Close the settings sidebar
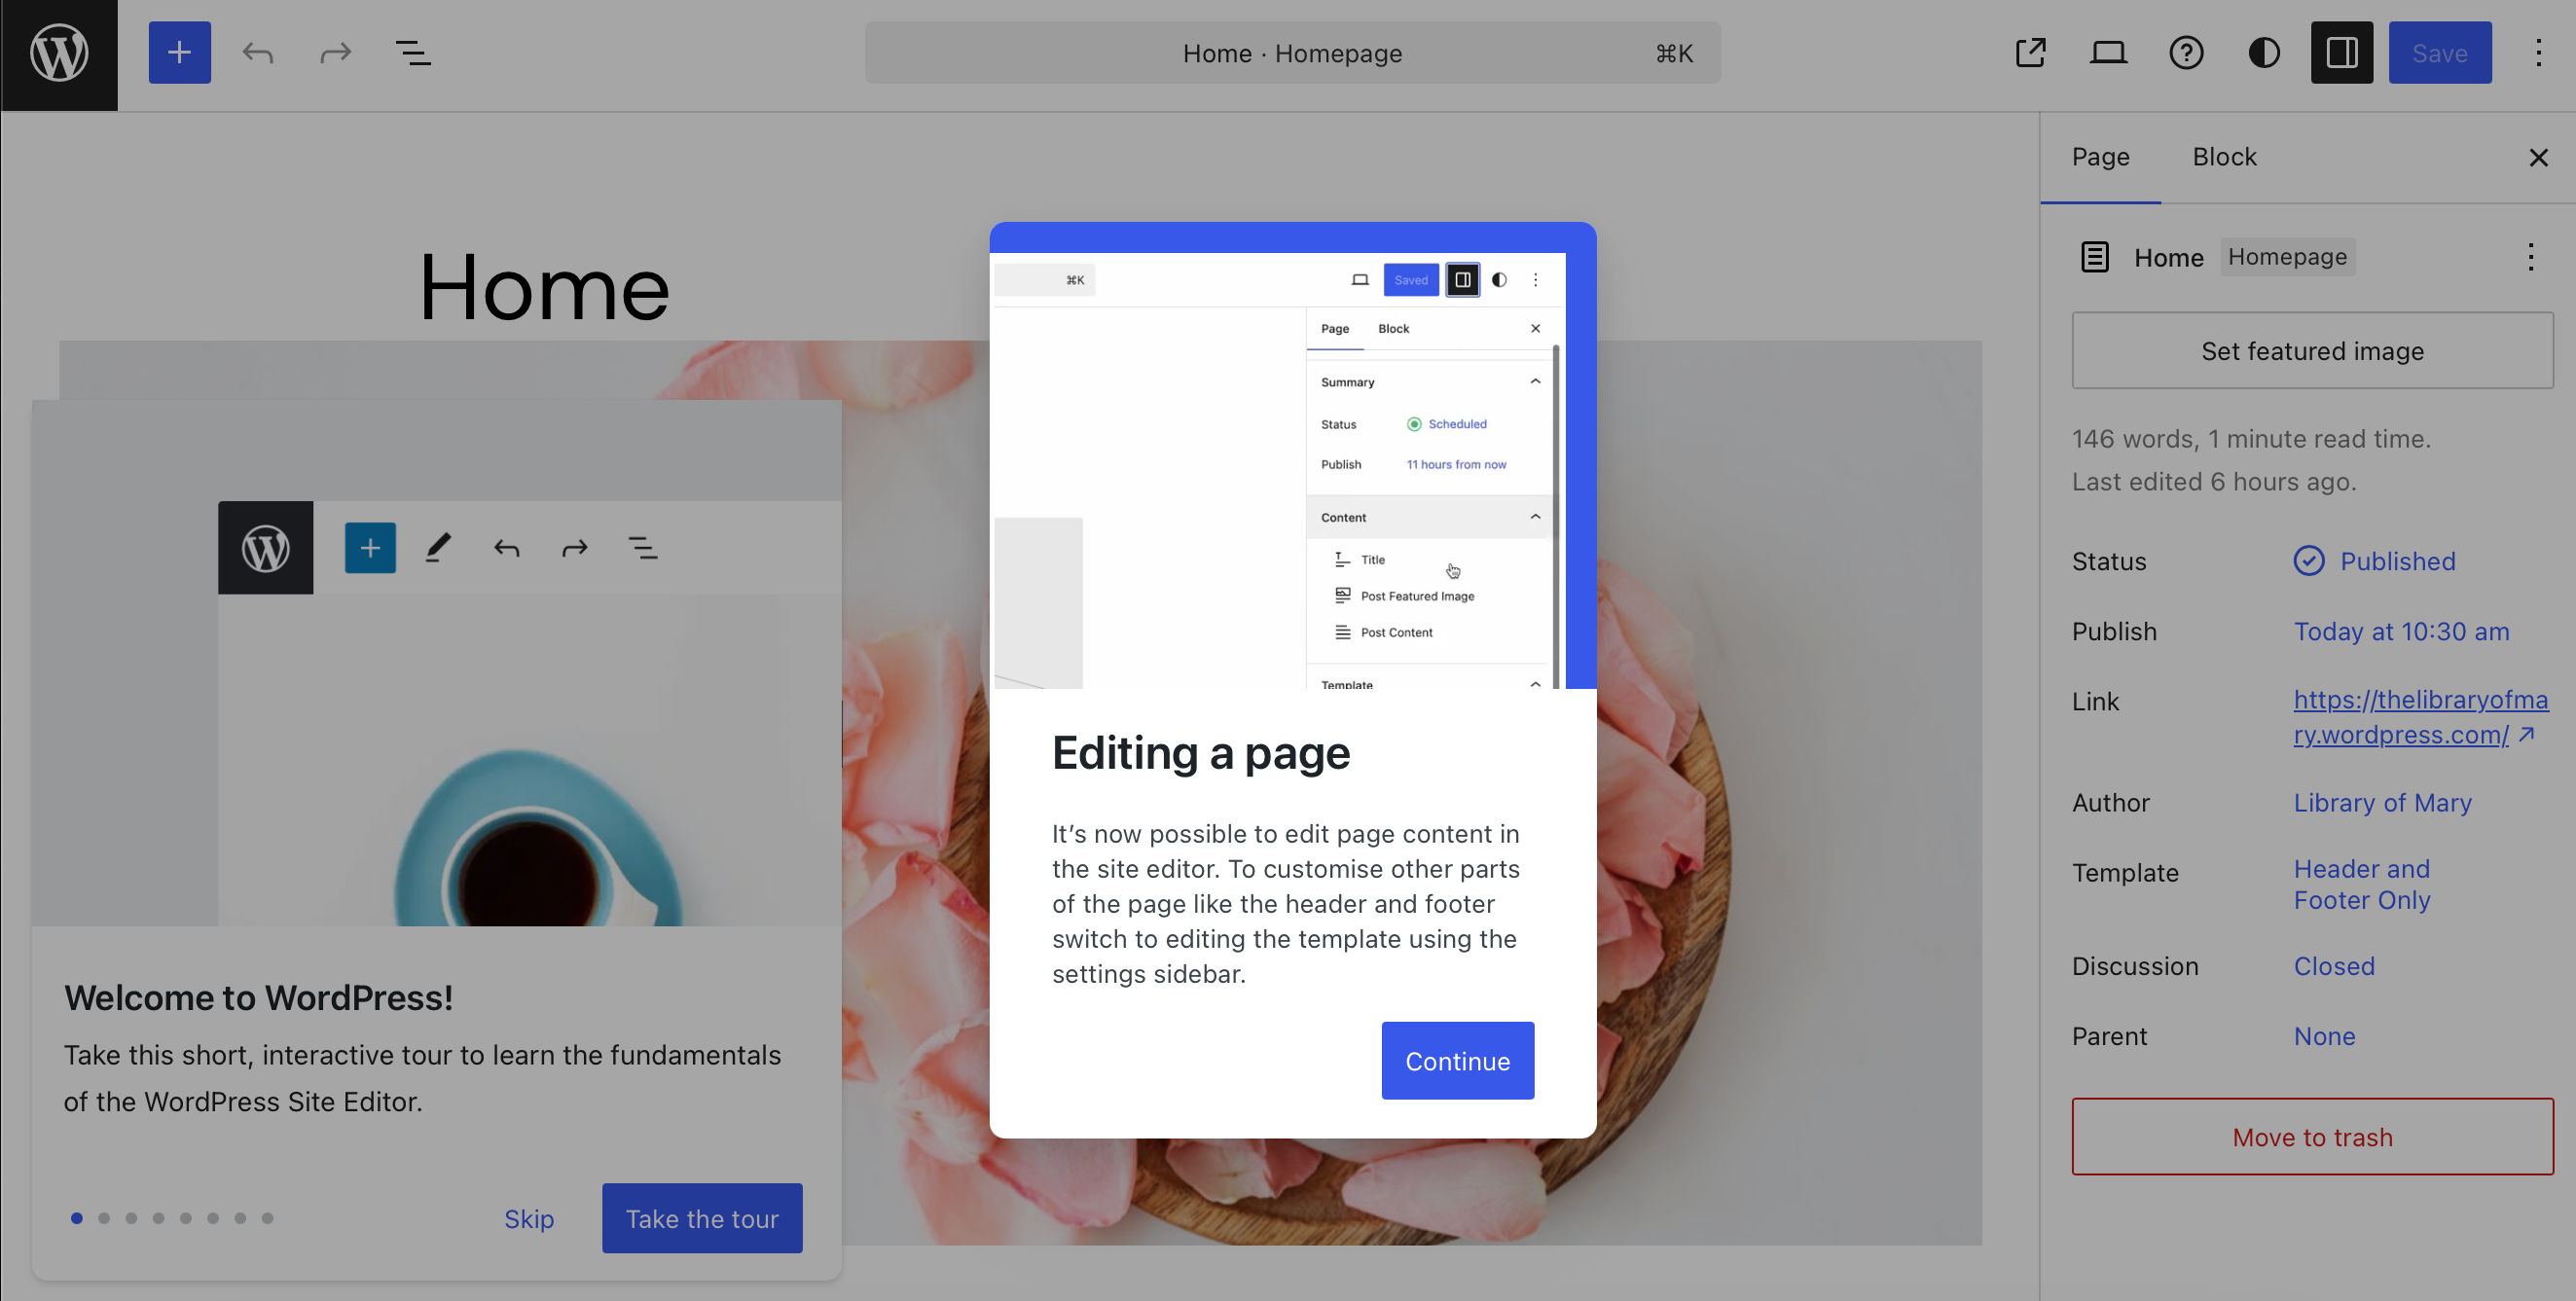The image size is (2576, 1301). [x=2538, y=157]
